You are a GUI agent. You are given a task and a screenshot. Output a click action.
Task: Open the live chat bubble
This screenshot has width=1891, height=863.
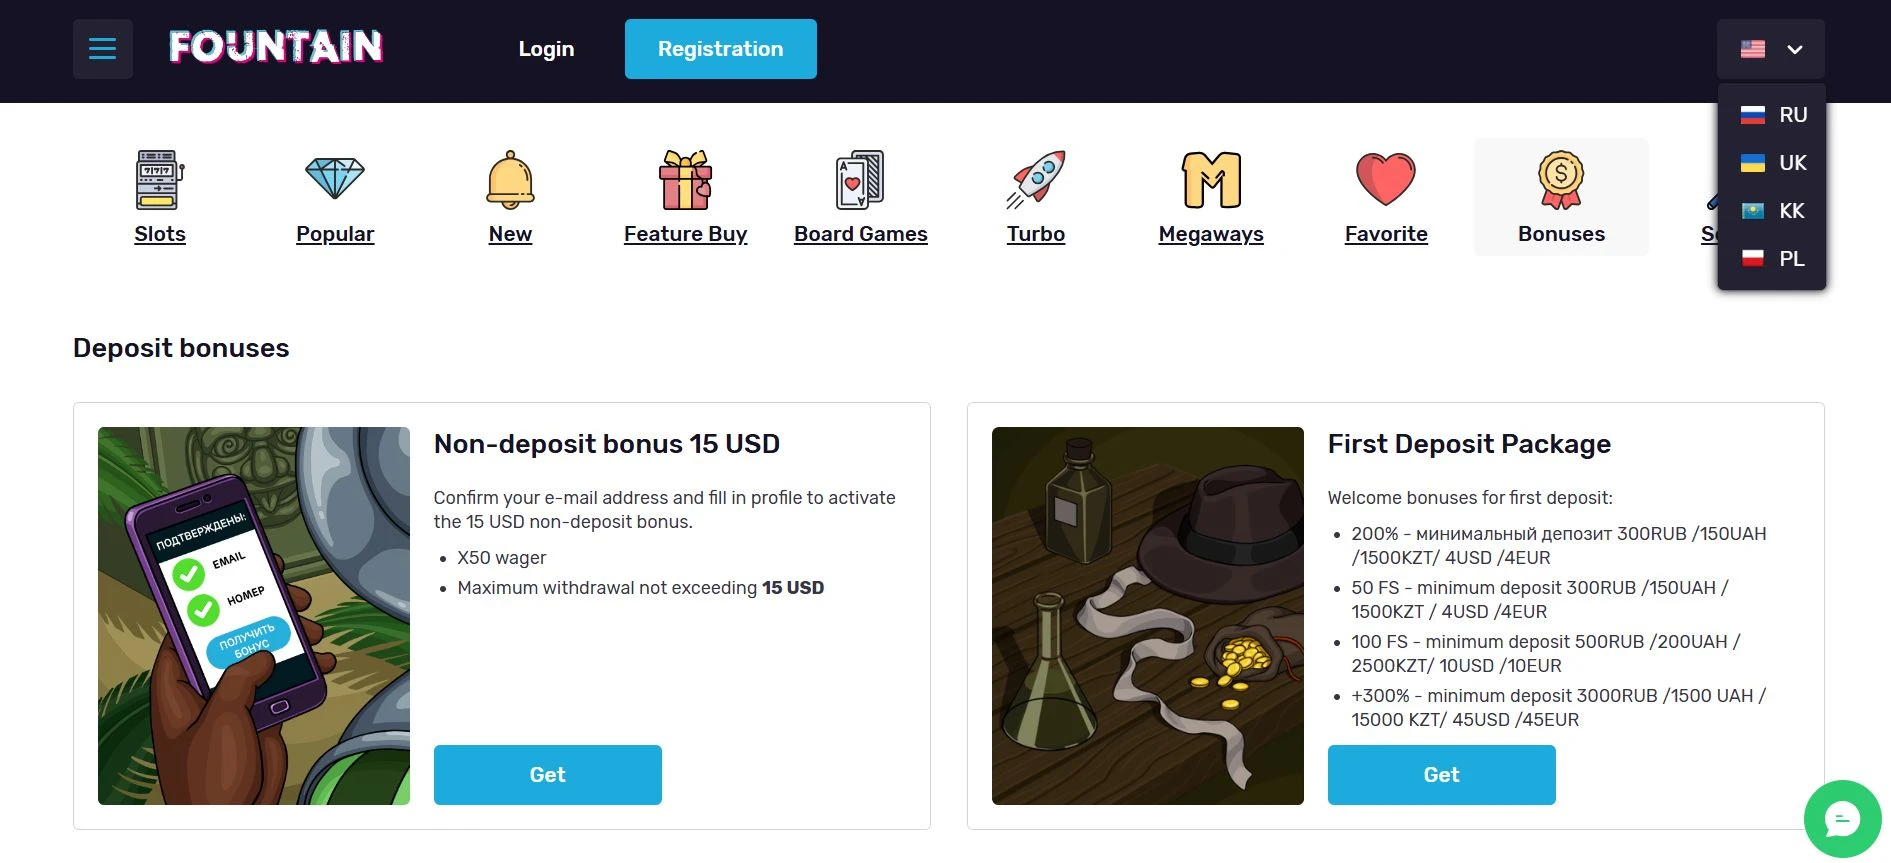(1842, 819)
